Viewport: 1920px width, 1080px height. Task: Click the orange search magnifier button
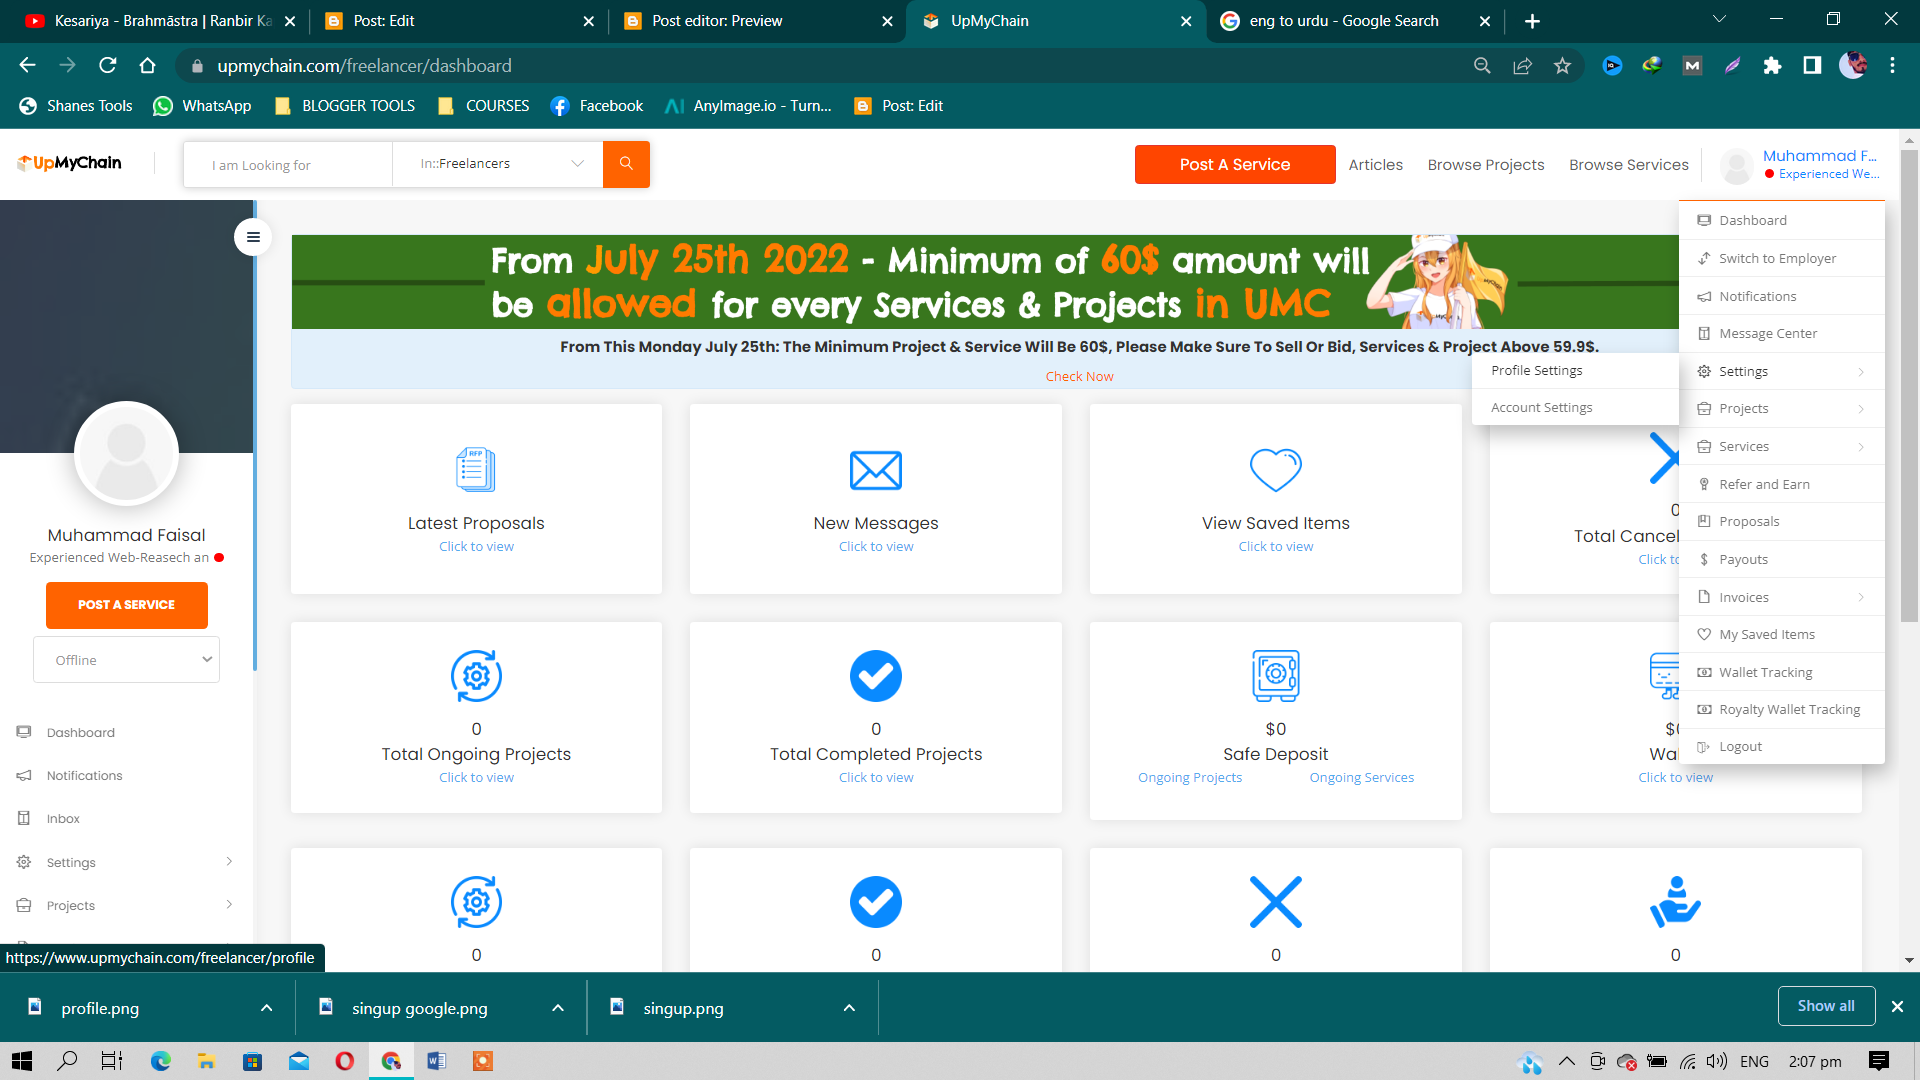click(626, 164)
